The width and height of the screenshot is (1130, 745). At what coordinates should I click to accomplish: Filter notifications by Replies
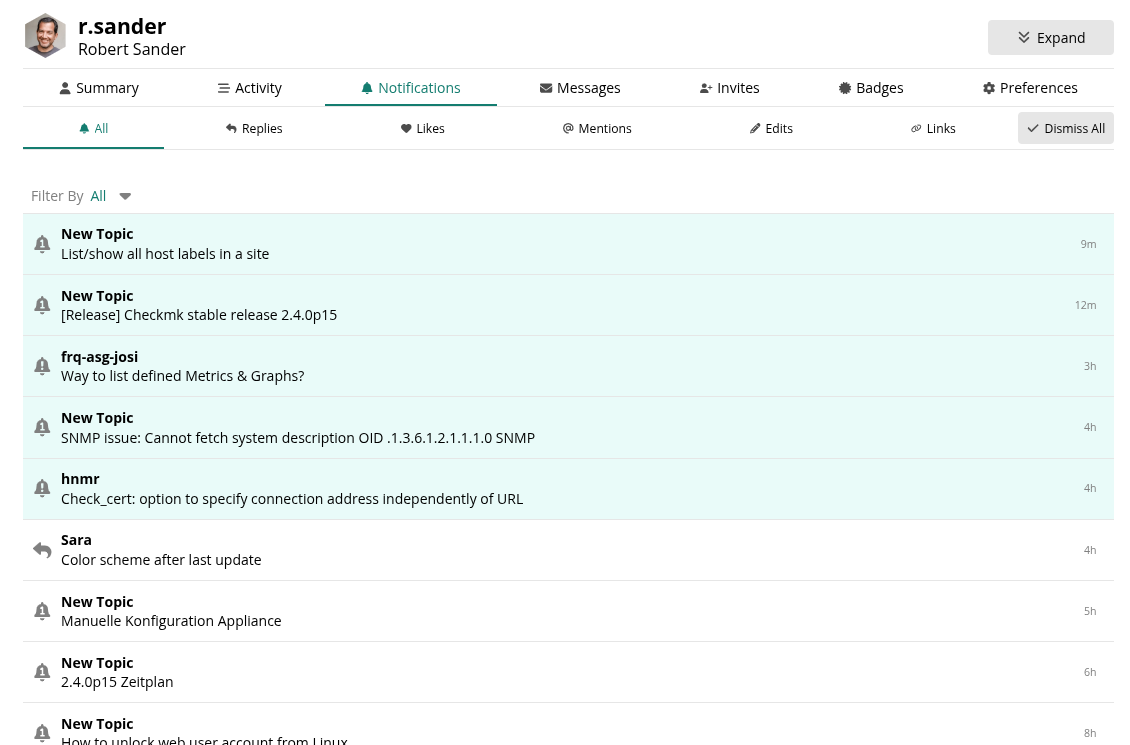[x=254, y=129]
